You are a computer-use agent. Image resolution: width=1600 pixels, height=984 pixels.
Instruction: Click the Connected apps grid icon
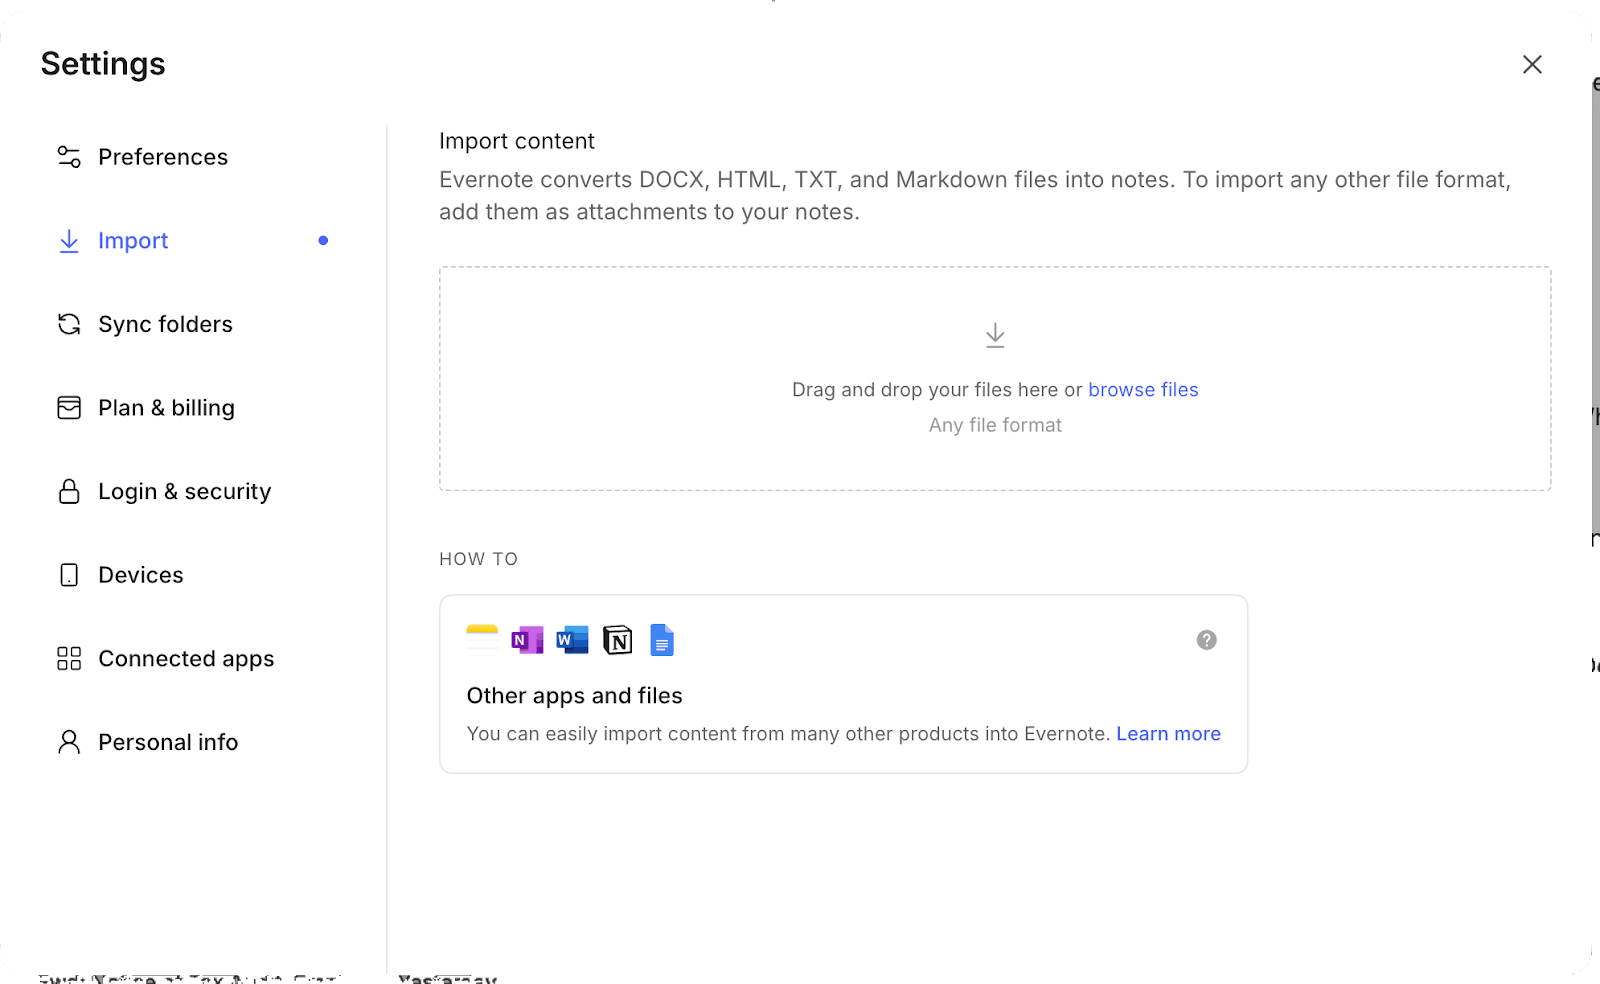coord(69,658)
